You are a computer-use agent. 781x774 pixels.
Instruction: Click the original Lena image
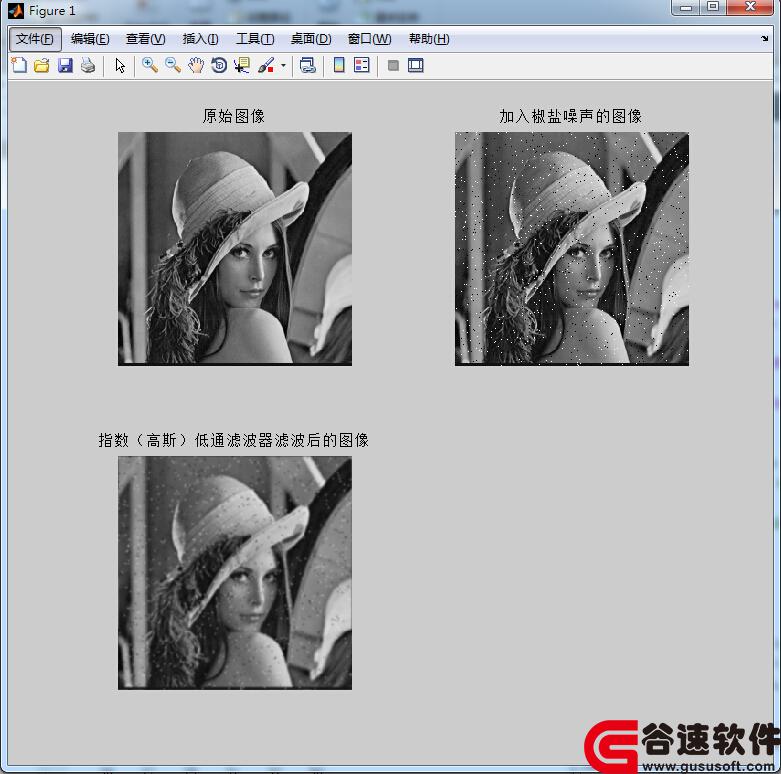235,249
